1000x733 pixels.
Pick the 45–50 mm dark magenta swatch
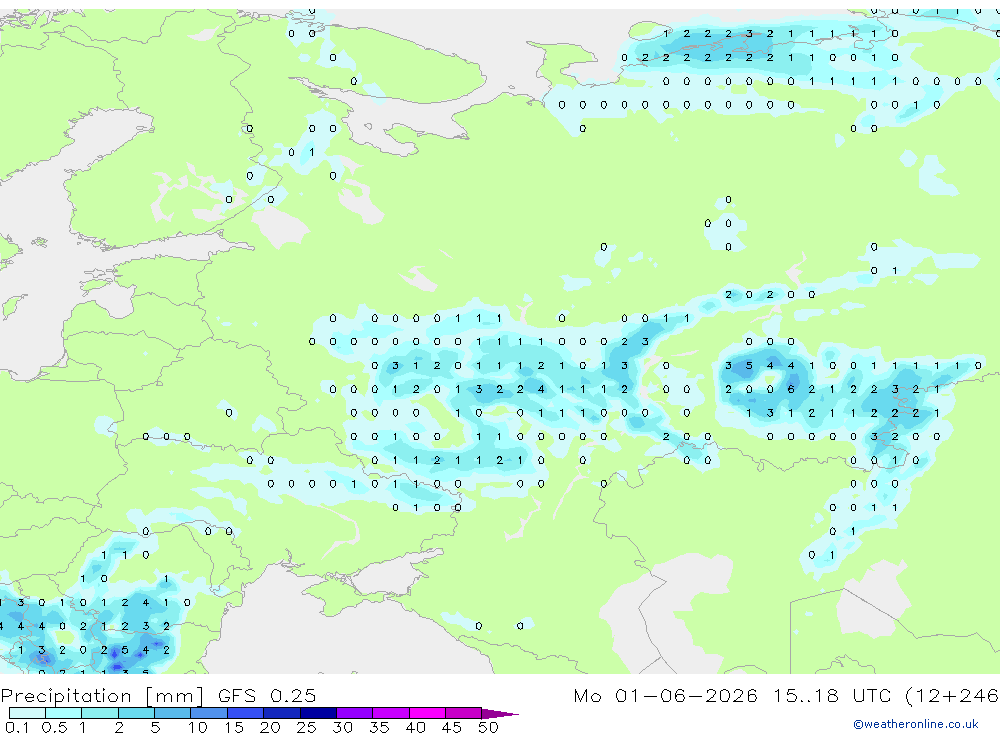[x=464, y=713]
